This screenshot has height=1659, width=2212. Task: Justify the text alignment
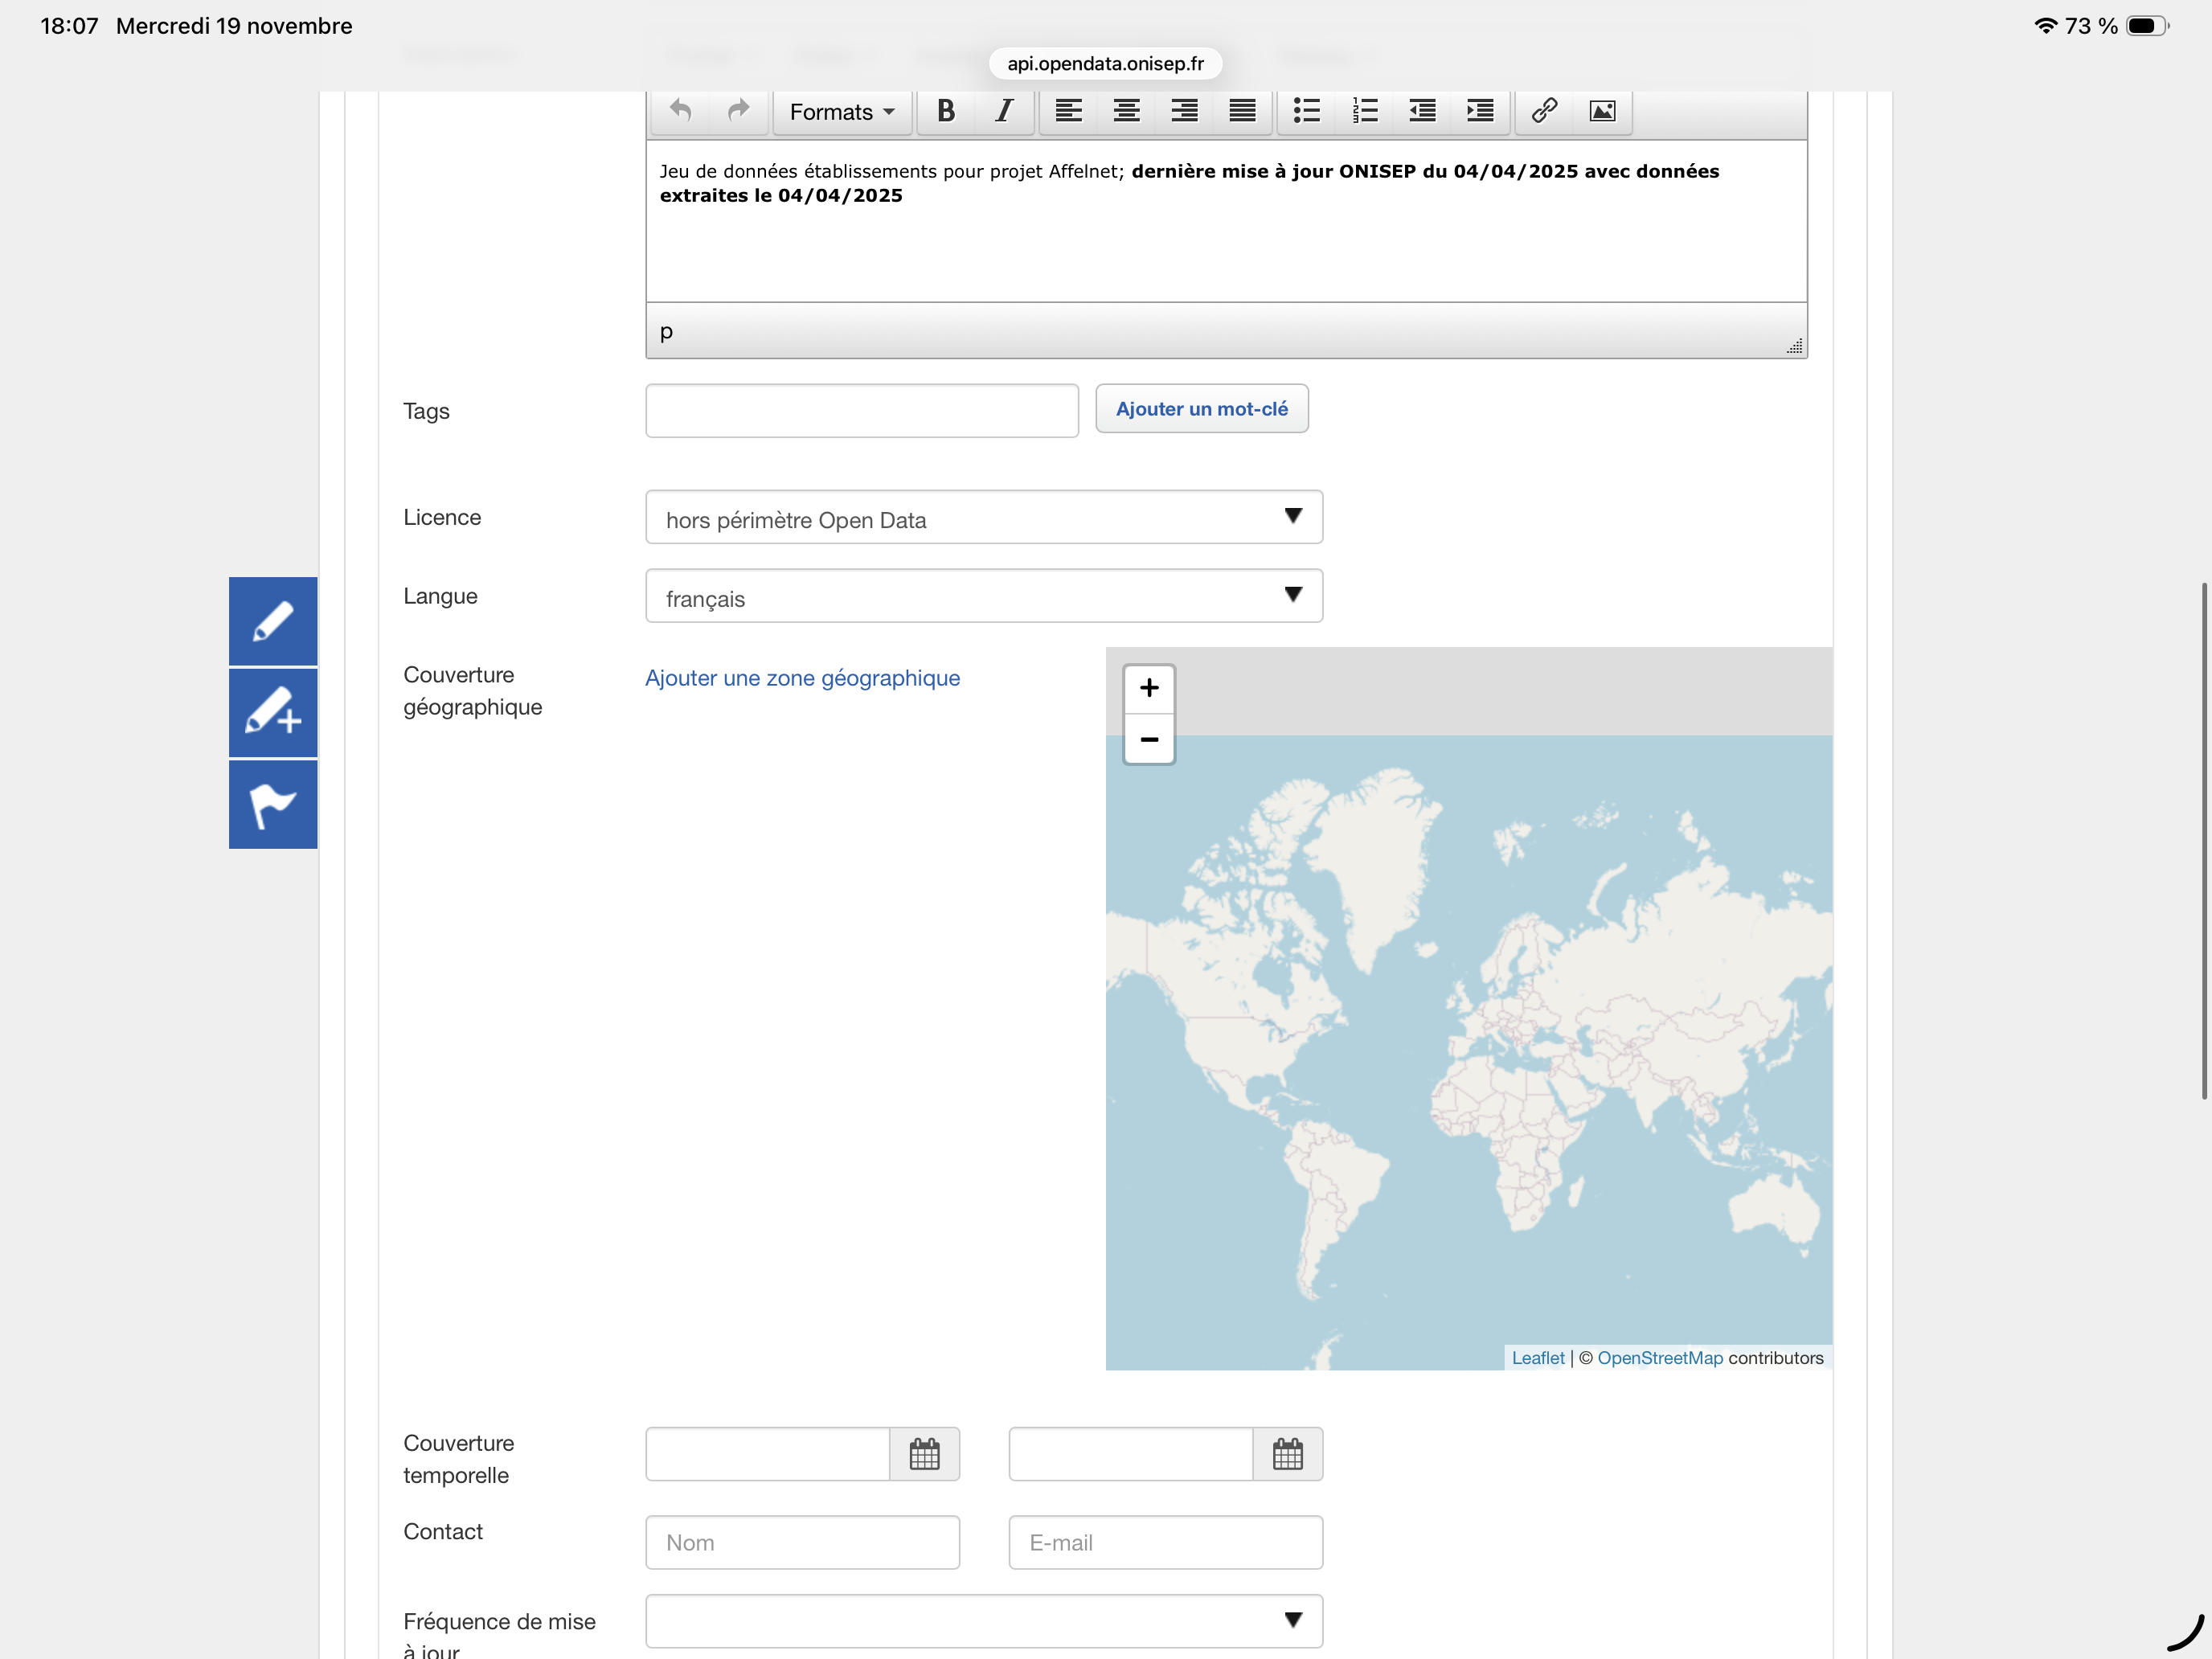1242,111
